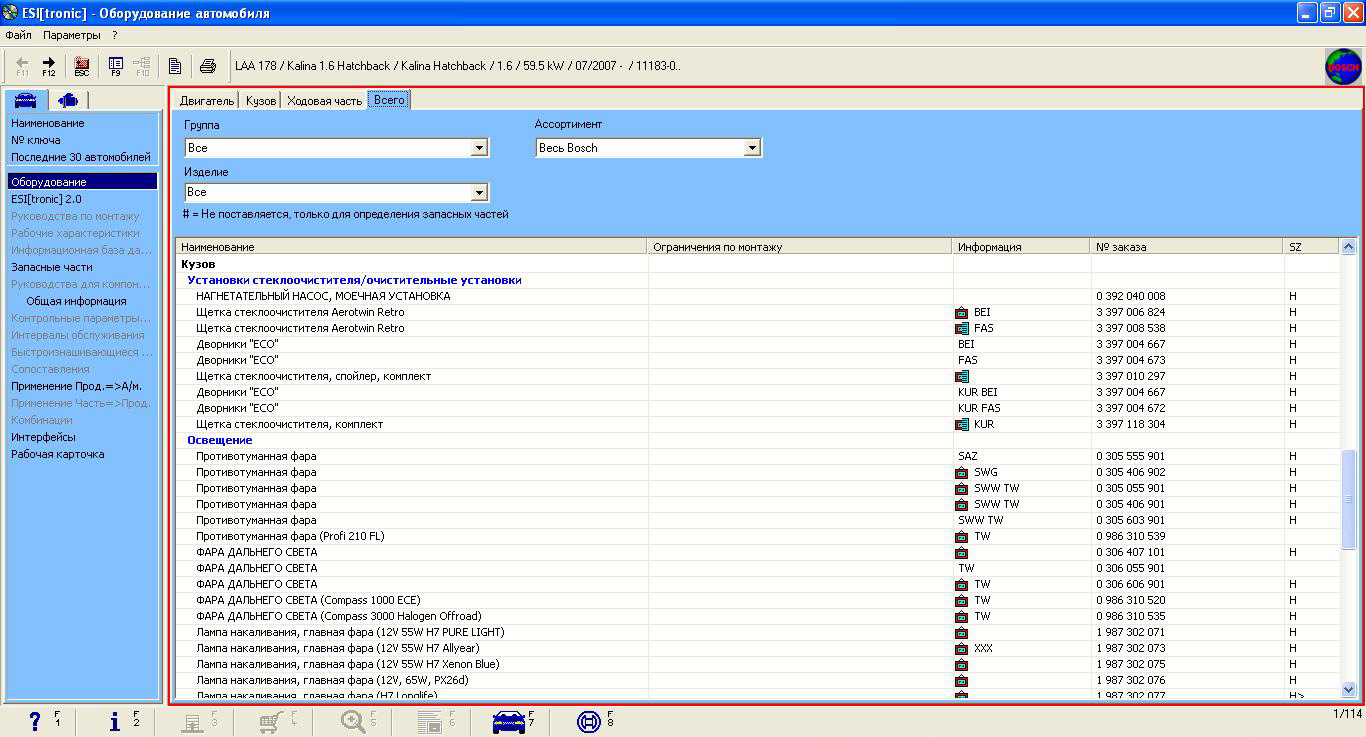1366x737 pixels.
Task: Click the F8 Bosch logo icon
Action: [x=589, y=721]
